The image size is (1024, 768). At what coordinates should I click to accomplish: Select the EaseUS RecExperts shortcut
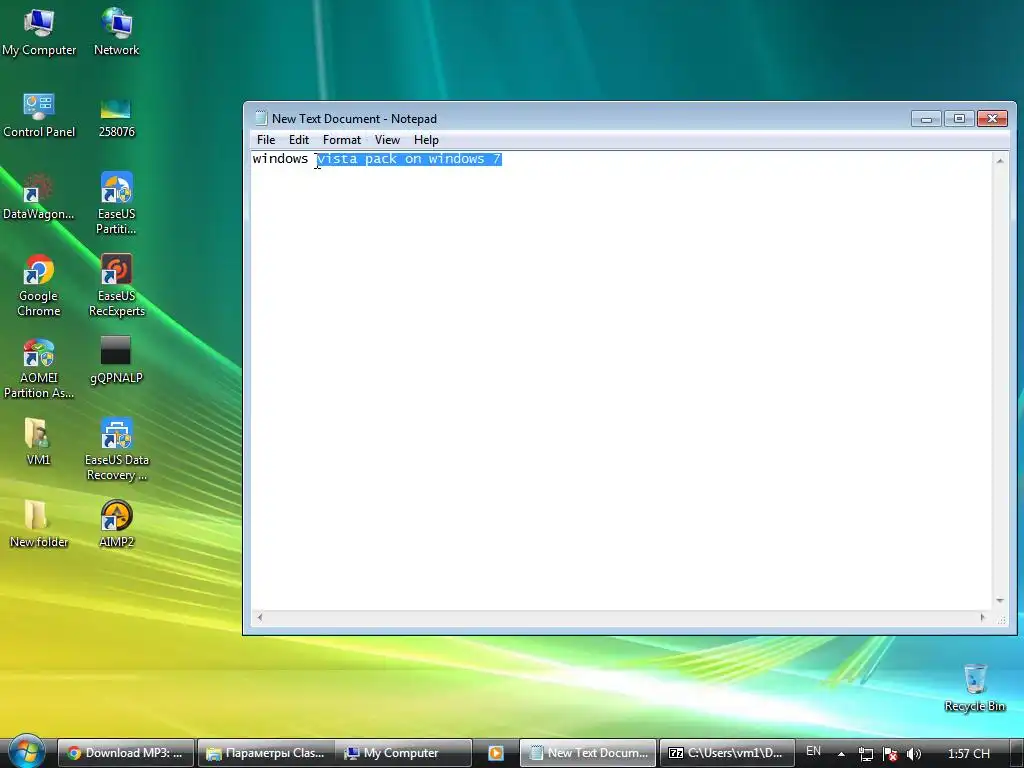tap(116, 285)
